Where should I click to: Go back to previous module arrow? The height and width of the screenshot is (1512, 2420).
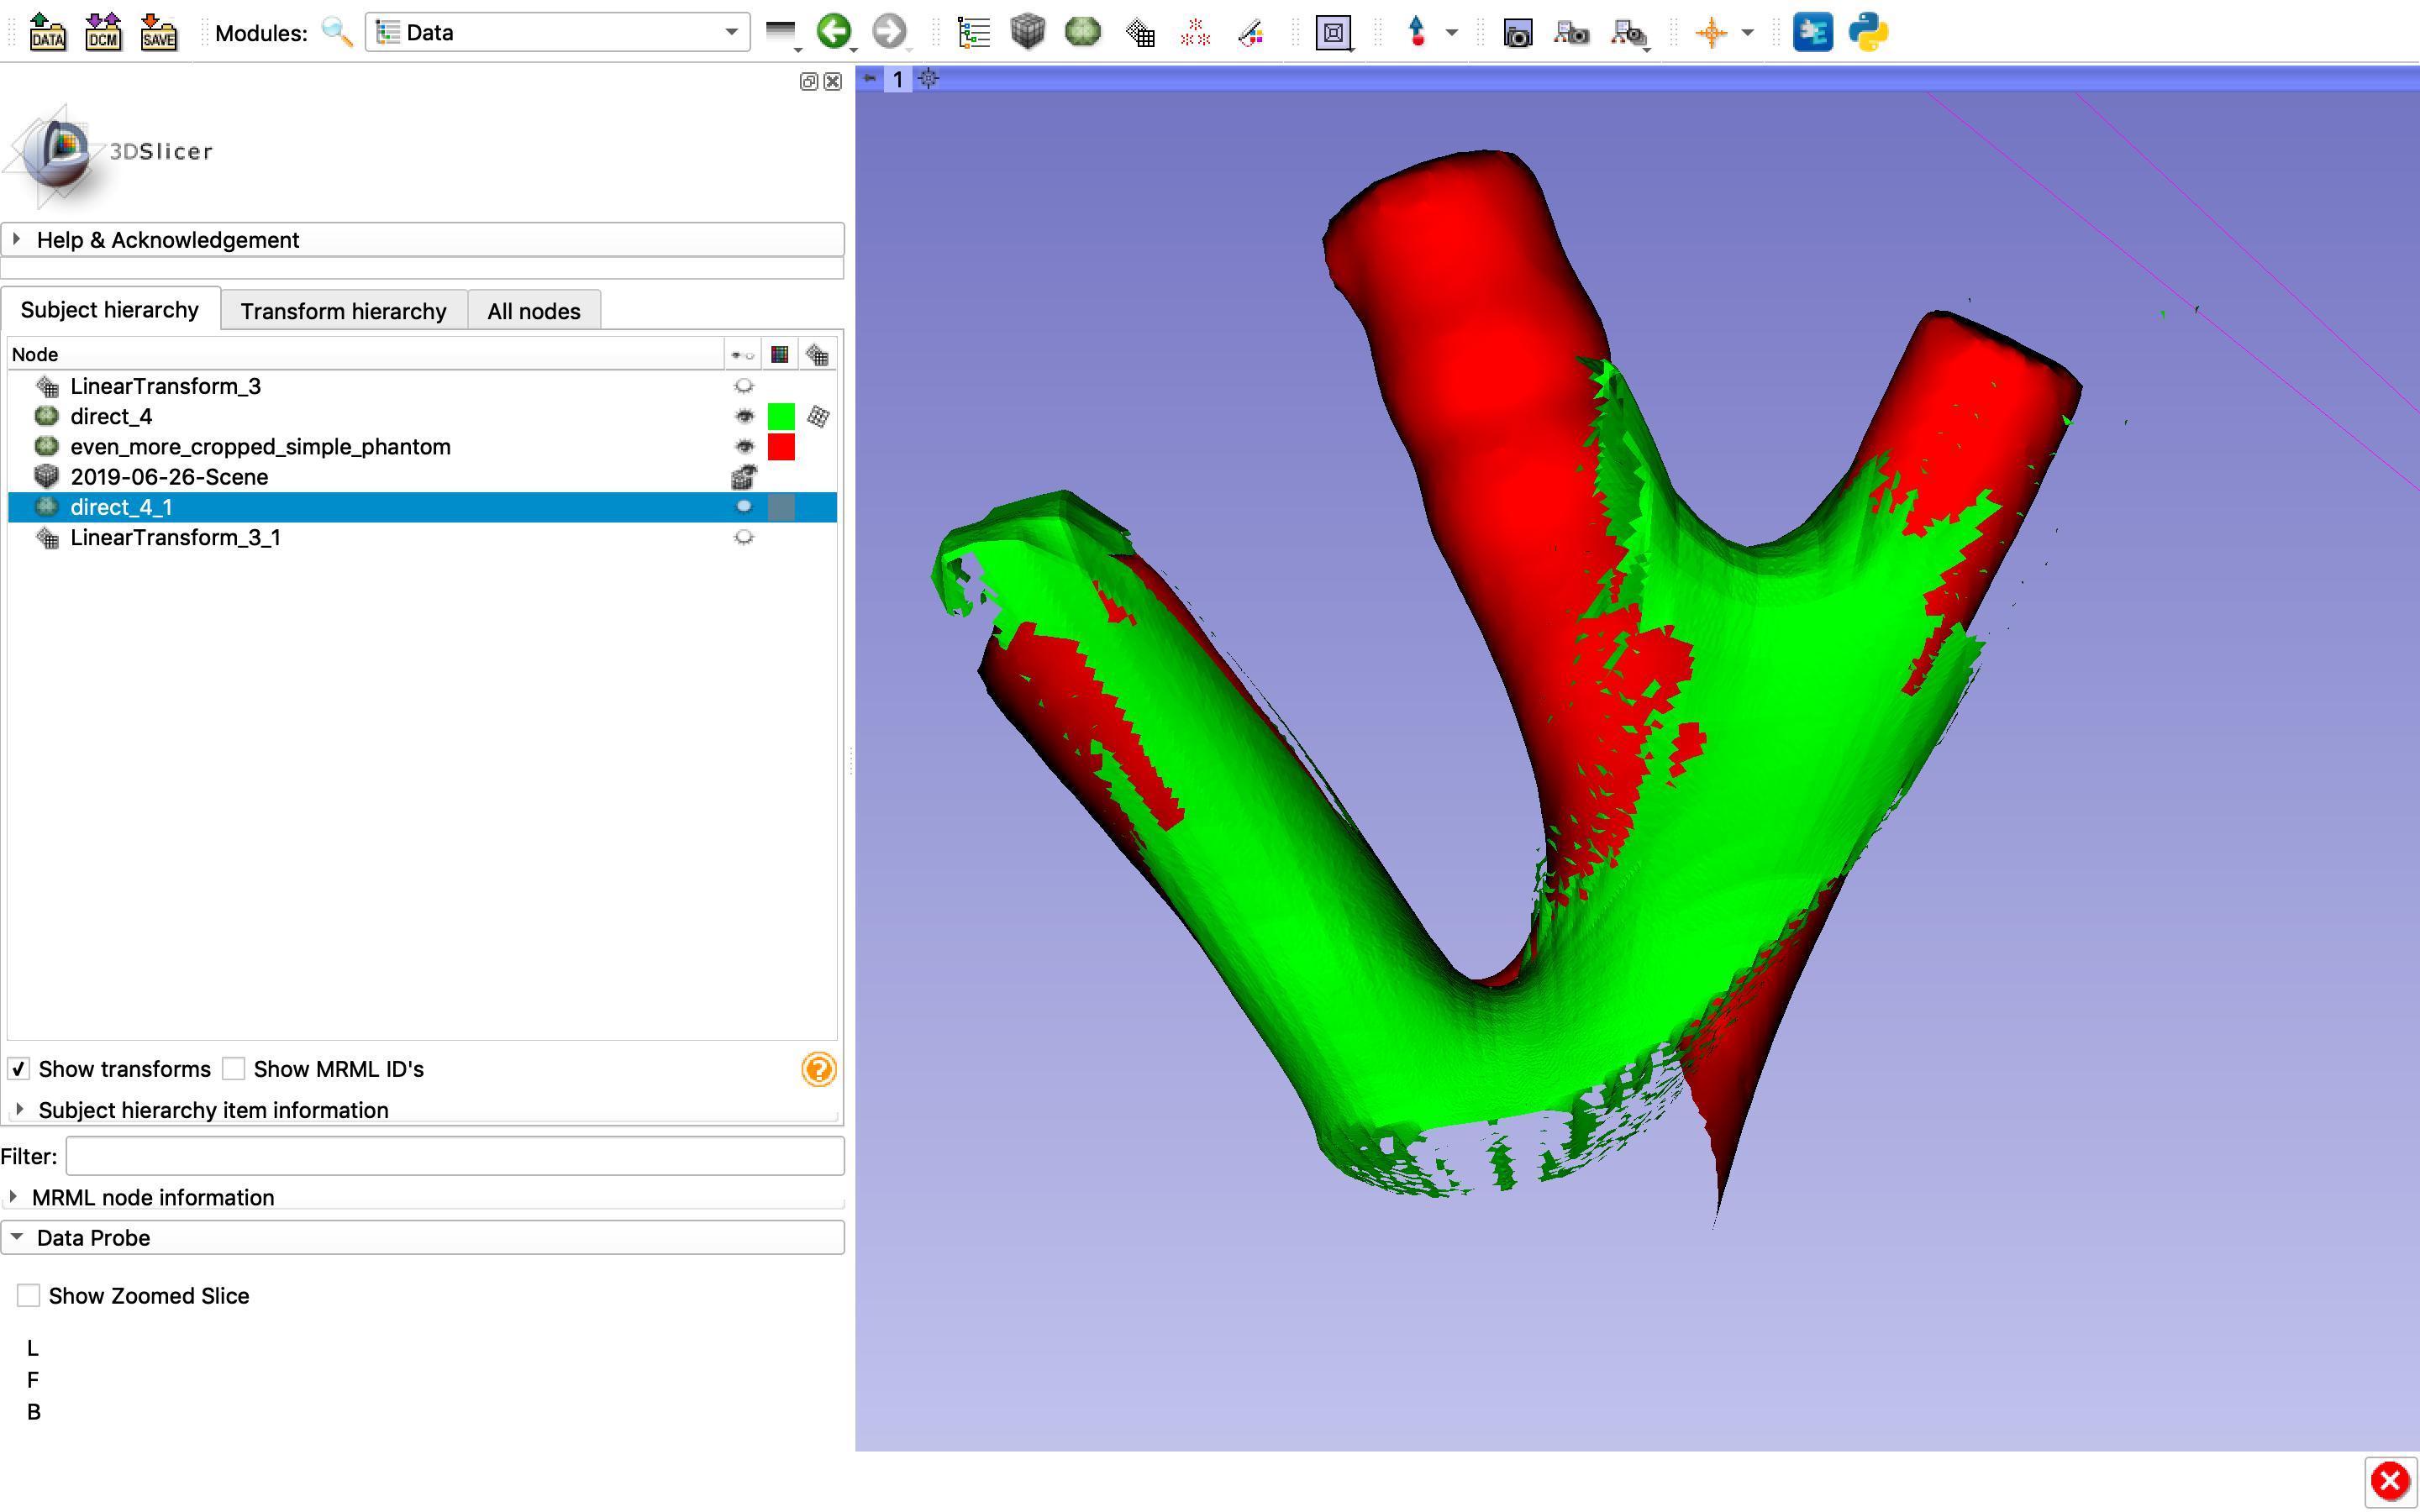click(x=833, y=32)
